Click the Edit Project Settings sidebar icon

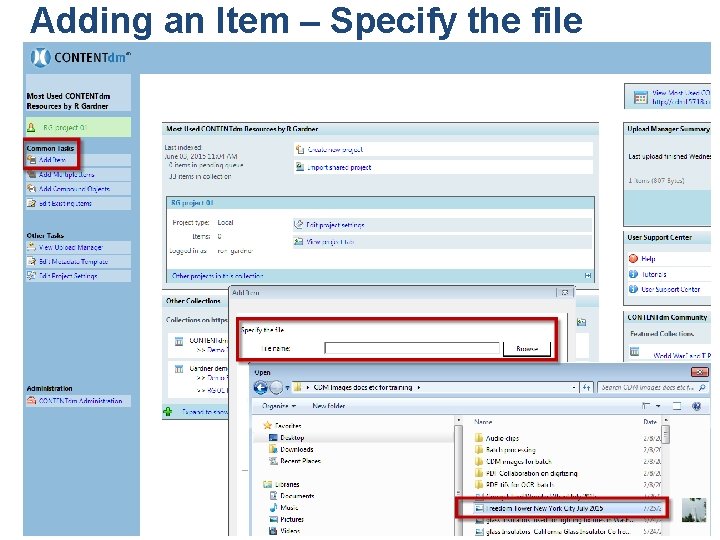(31, 276)
